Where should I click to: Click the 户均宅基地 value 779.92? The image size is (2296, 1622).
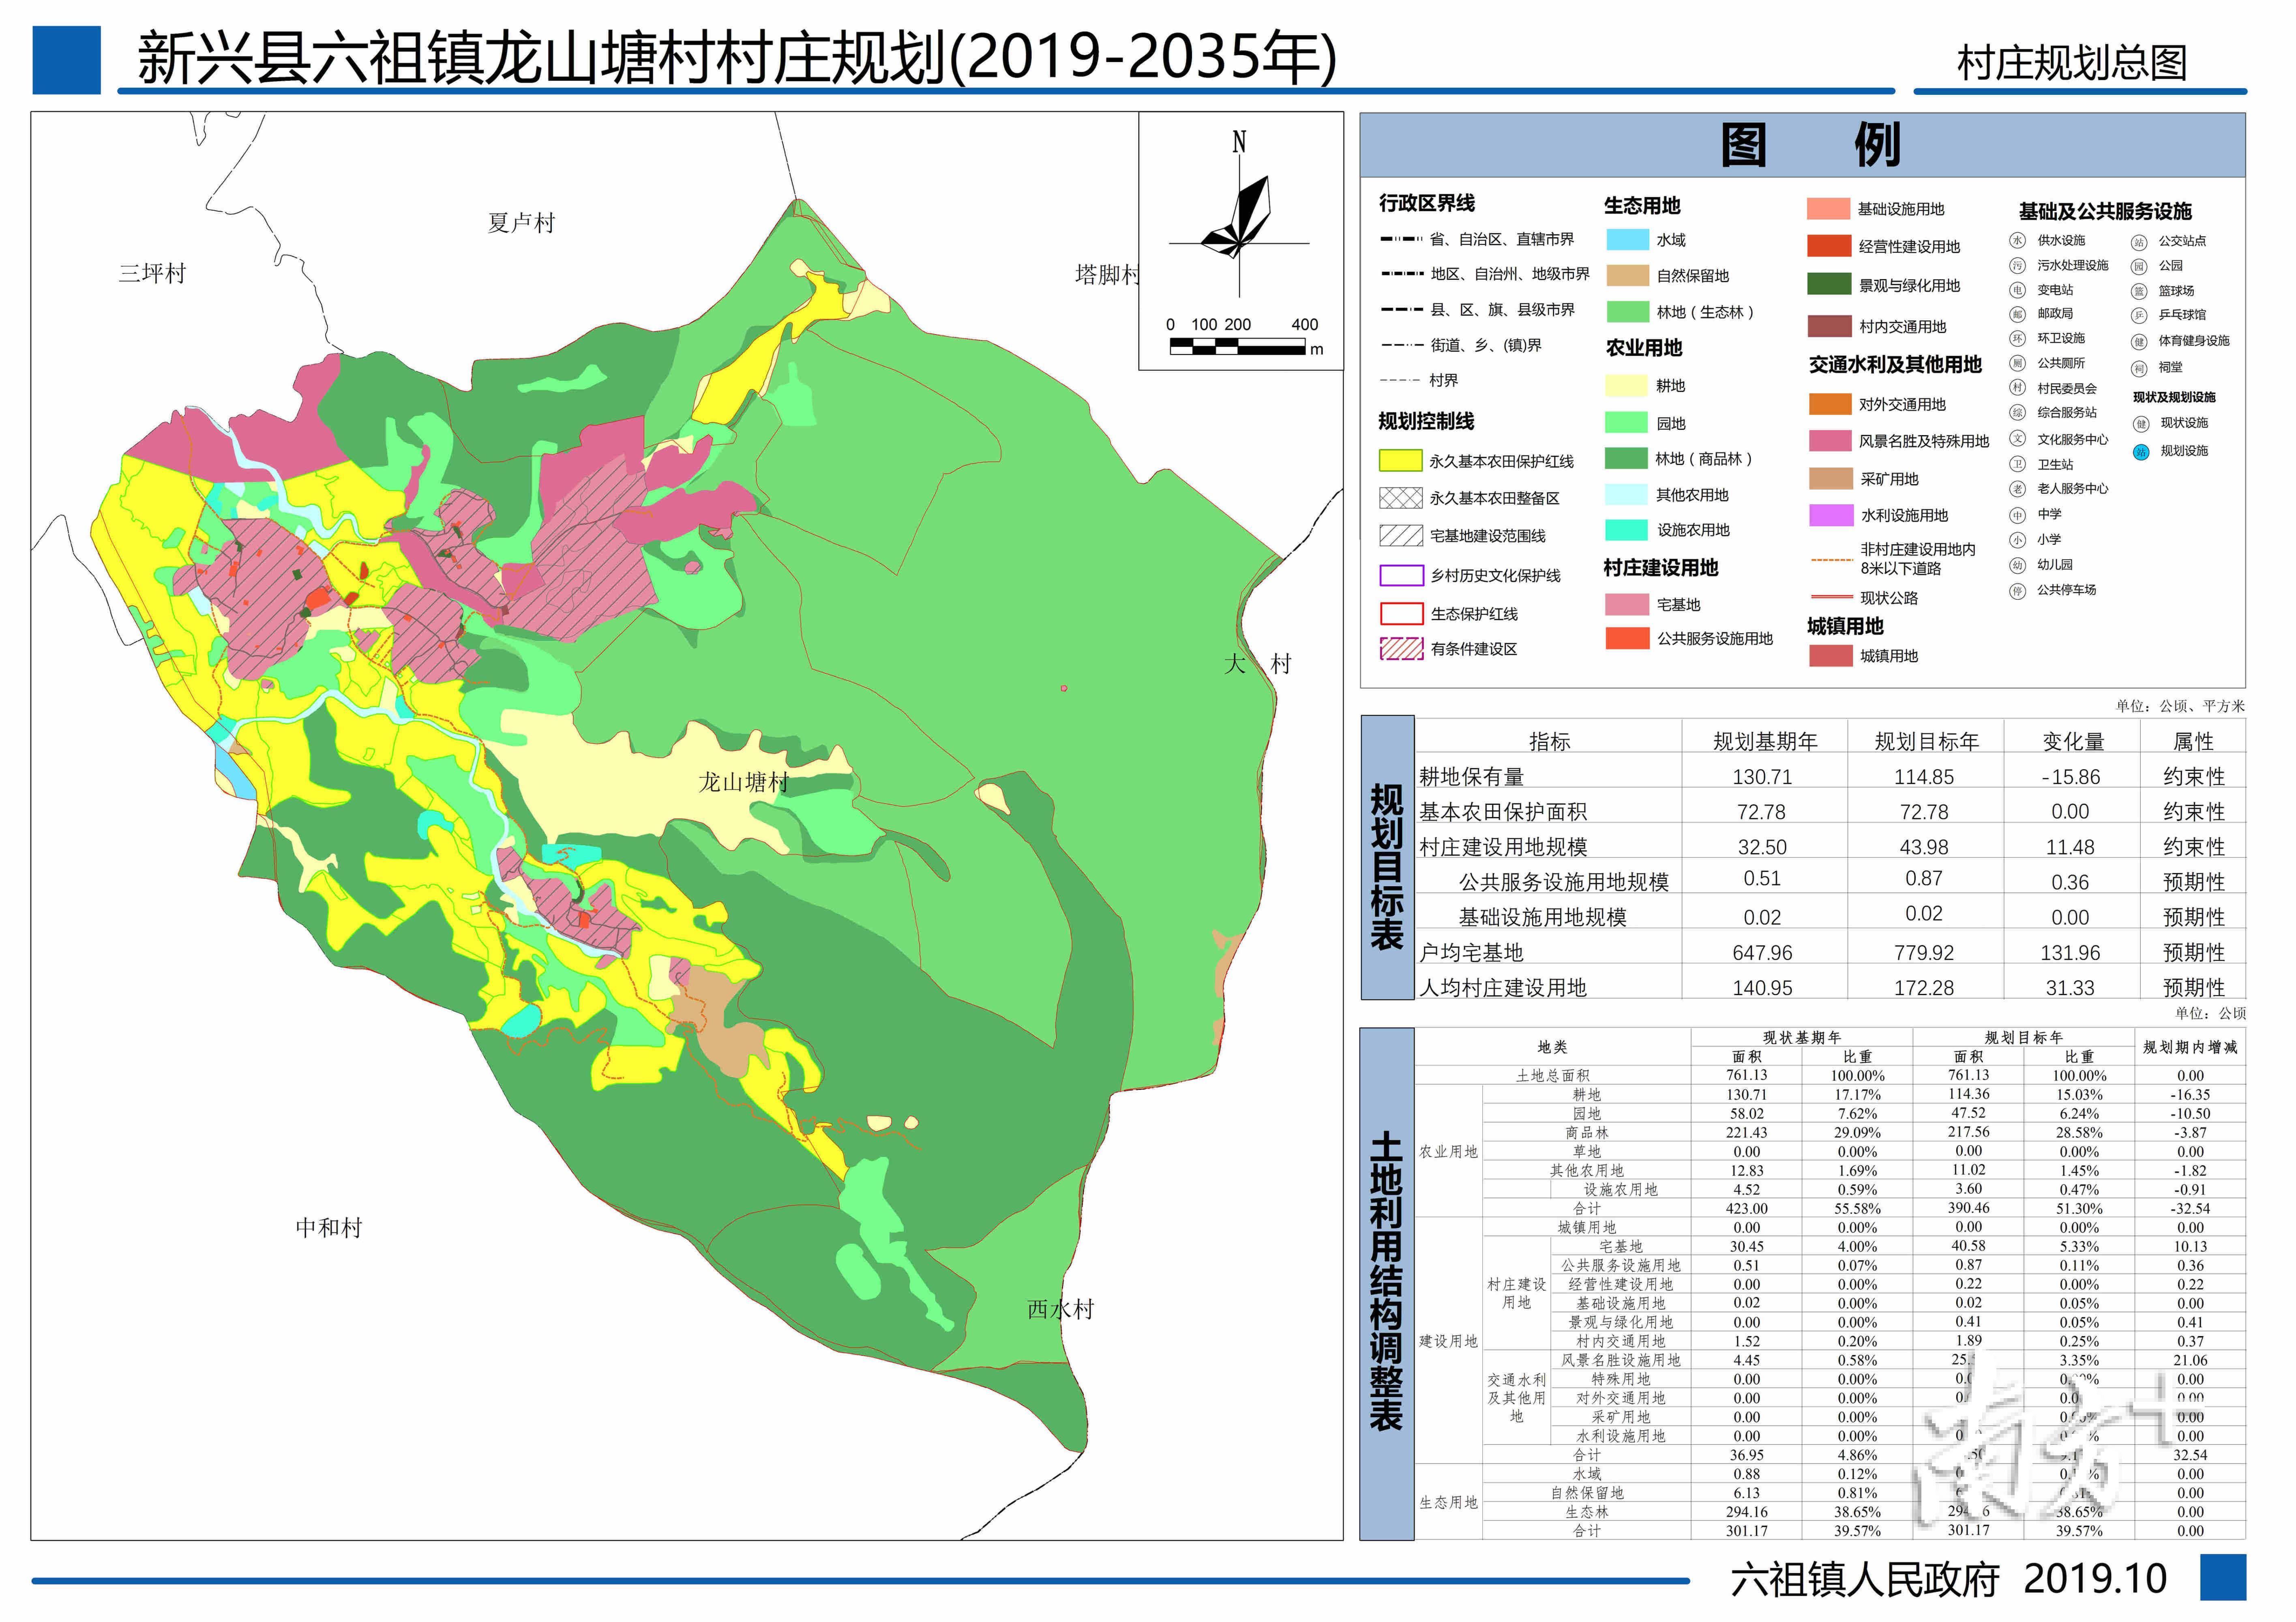pyautogui.click(x=1924, y=953)
